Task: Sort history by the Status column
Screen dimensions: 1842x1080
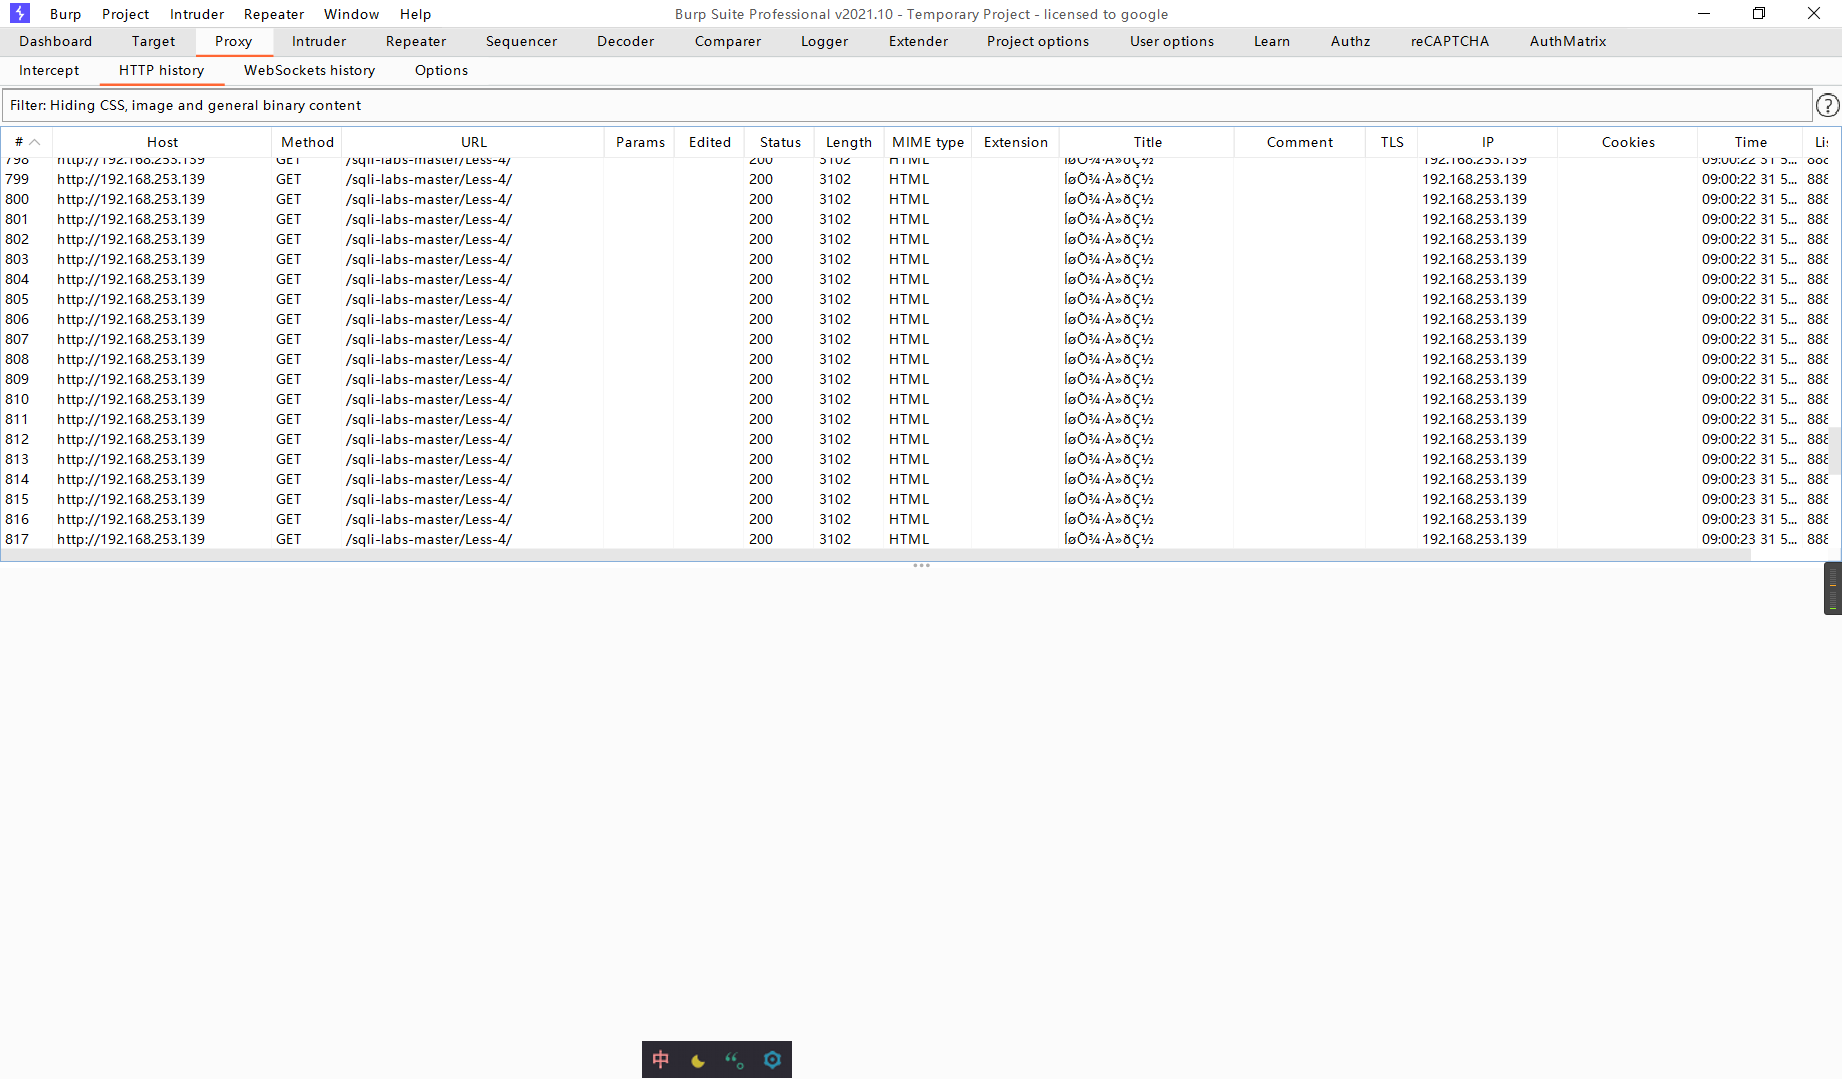Action: 780,142
